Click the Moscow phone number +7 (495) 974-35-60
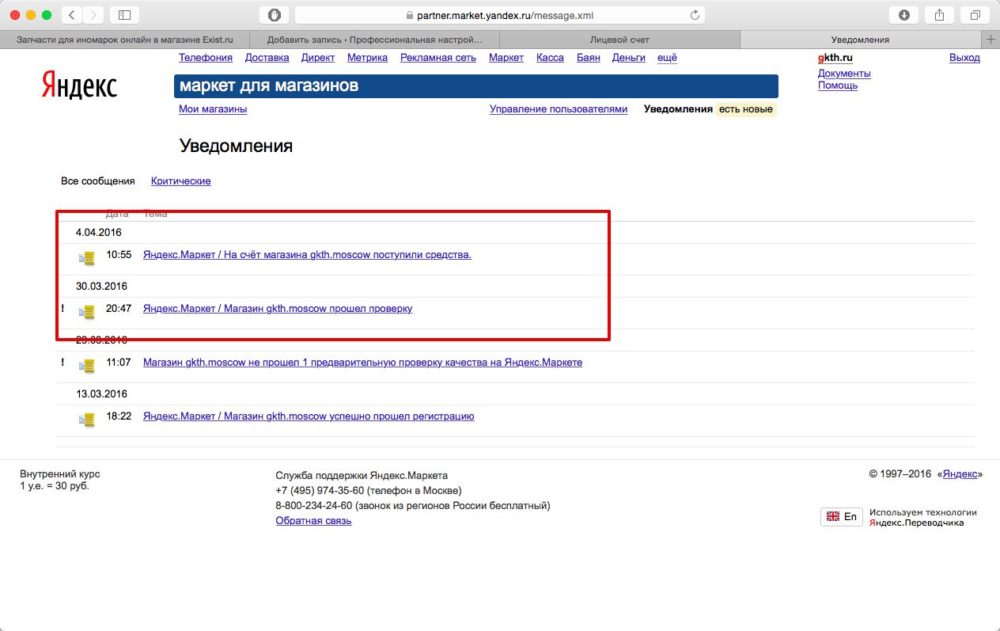Viewport: 1000px width, 631px height. [x=320, y=491]
